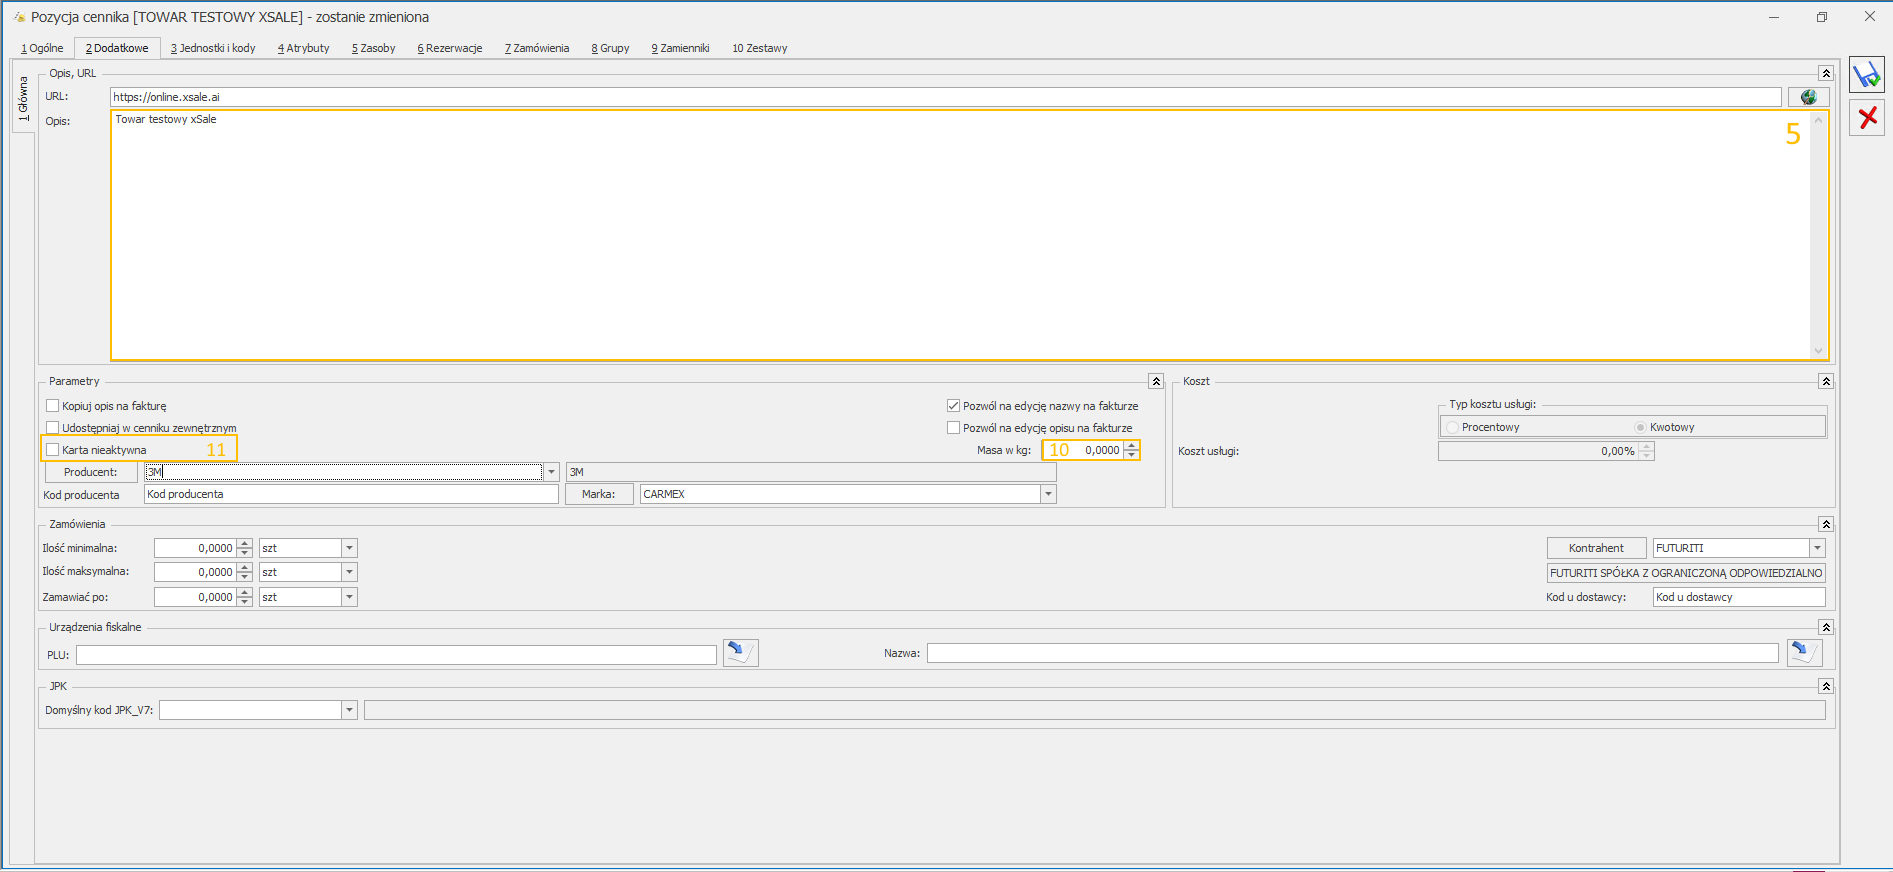Click the Kontrahent button
The height and width of the screenshot is (872, 1893).
[x=1596, y=548]
